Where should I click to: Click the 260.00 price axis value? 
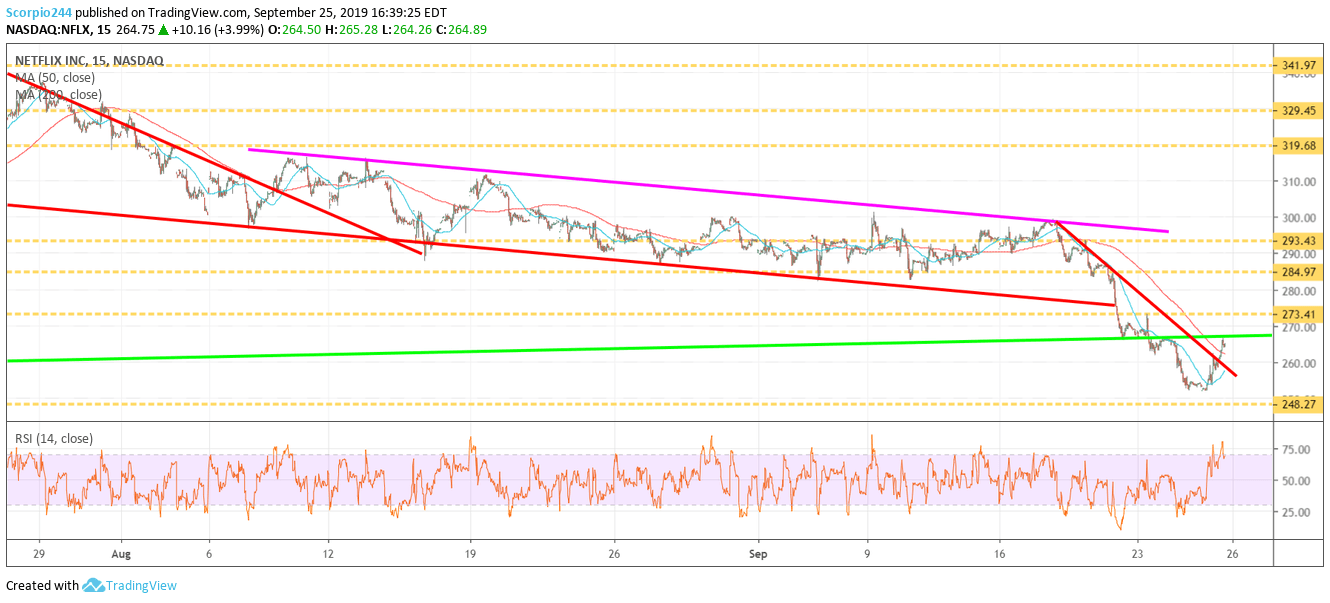tap(1297, 363)
